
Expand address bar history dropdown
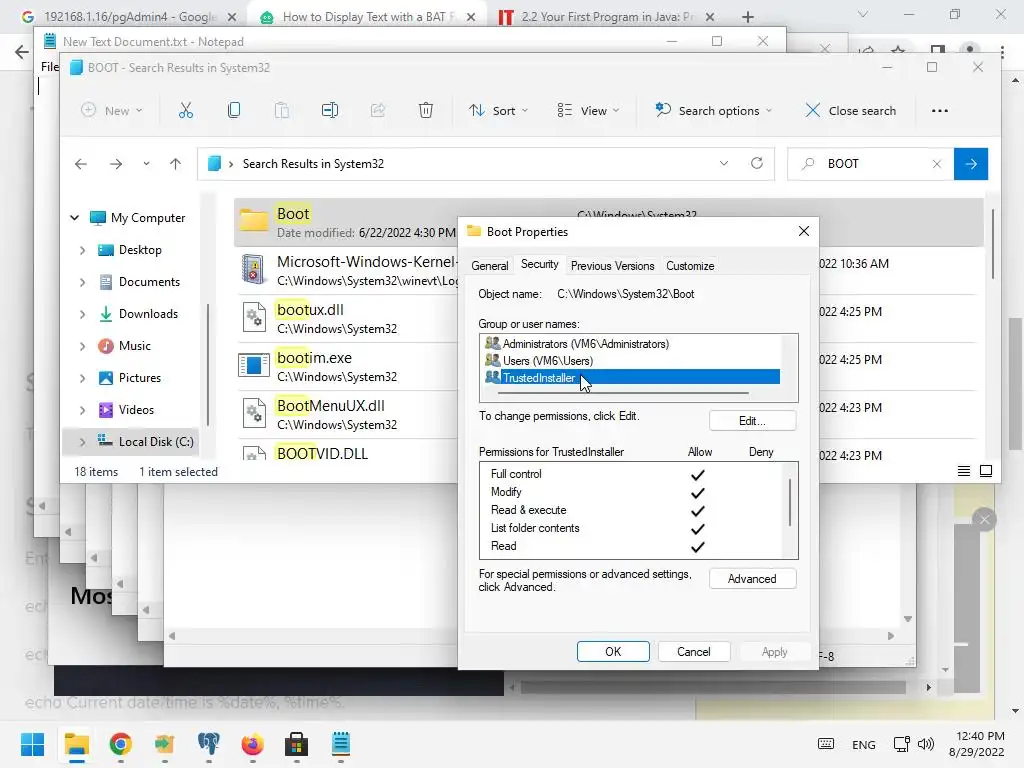pyautogui.click(x=724, y=163)
